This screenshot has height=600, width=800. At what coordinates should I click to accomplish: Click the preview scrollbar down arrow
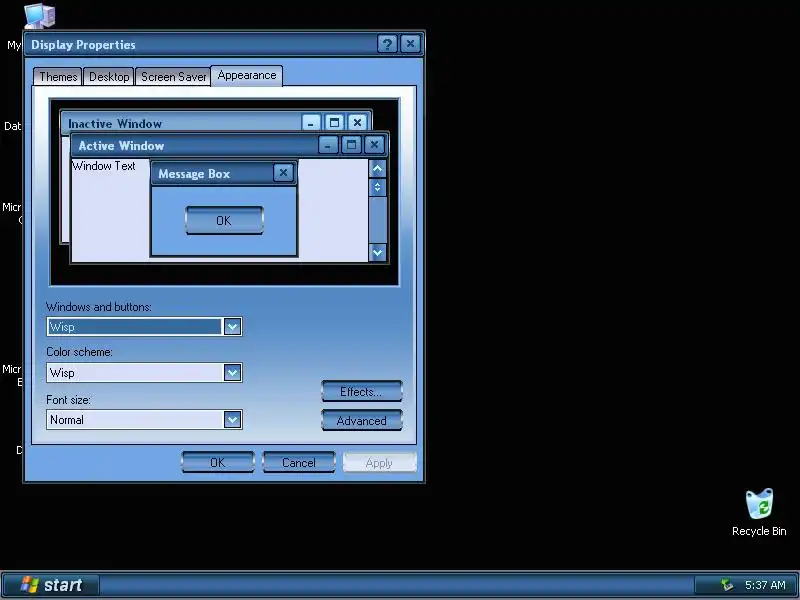[378, 252]
